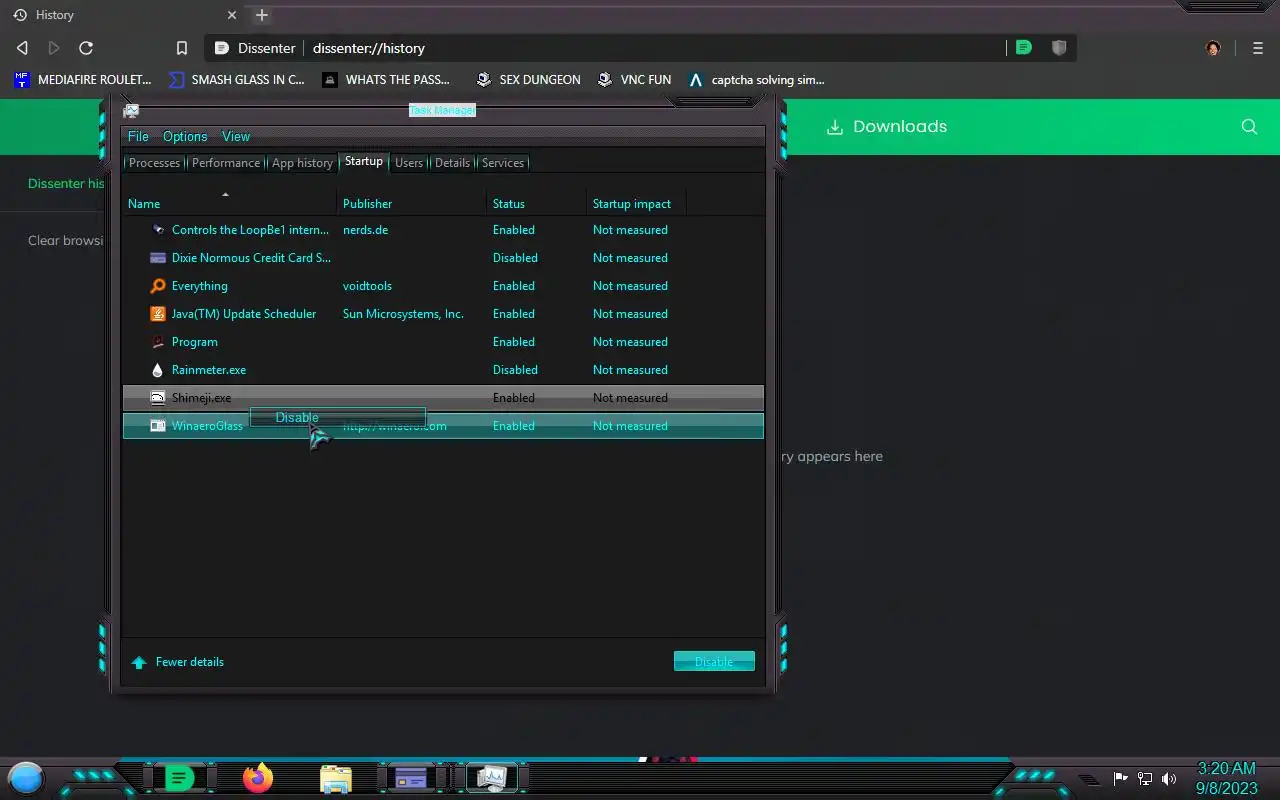Click the Rainmeter droplet icon
This screenshot has width=1280, height=800.
pyautogui.click(x=158, y=370)
